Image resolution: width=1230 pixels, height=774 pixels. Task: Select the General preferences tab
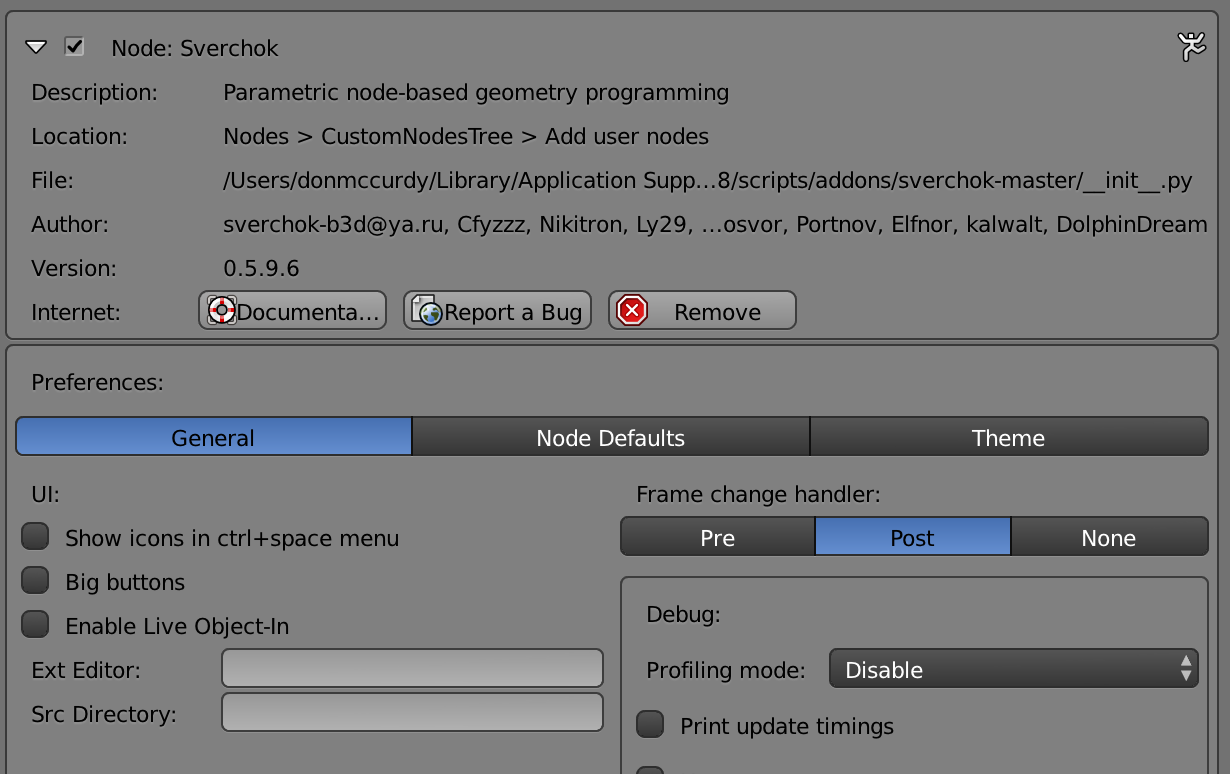coord(213,437)
